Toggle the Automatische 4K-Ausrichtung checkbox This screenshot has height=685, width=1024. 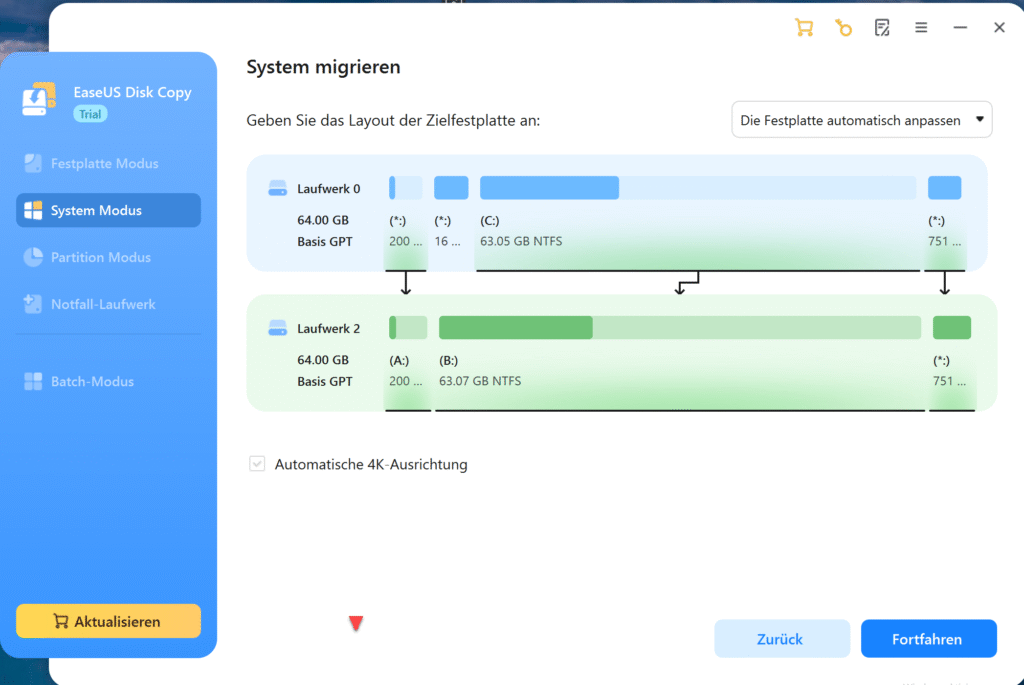[x=257, y=464]
